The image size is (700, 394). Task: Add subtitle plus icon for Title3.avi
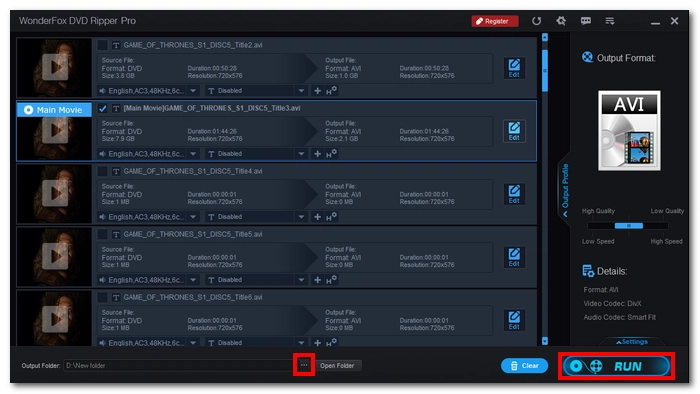[317, 153]
